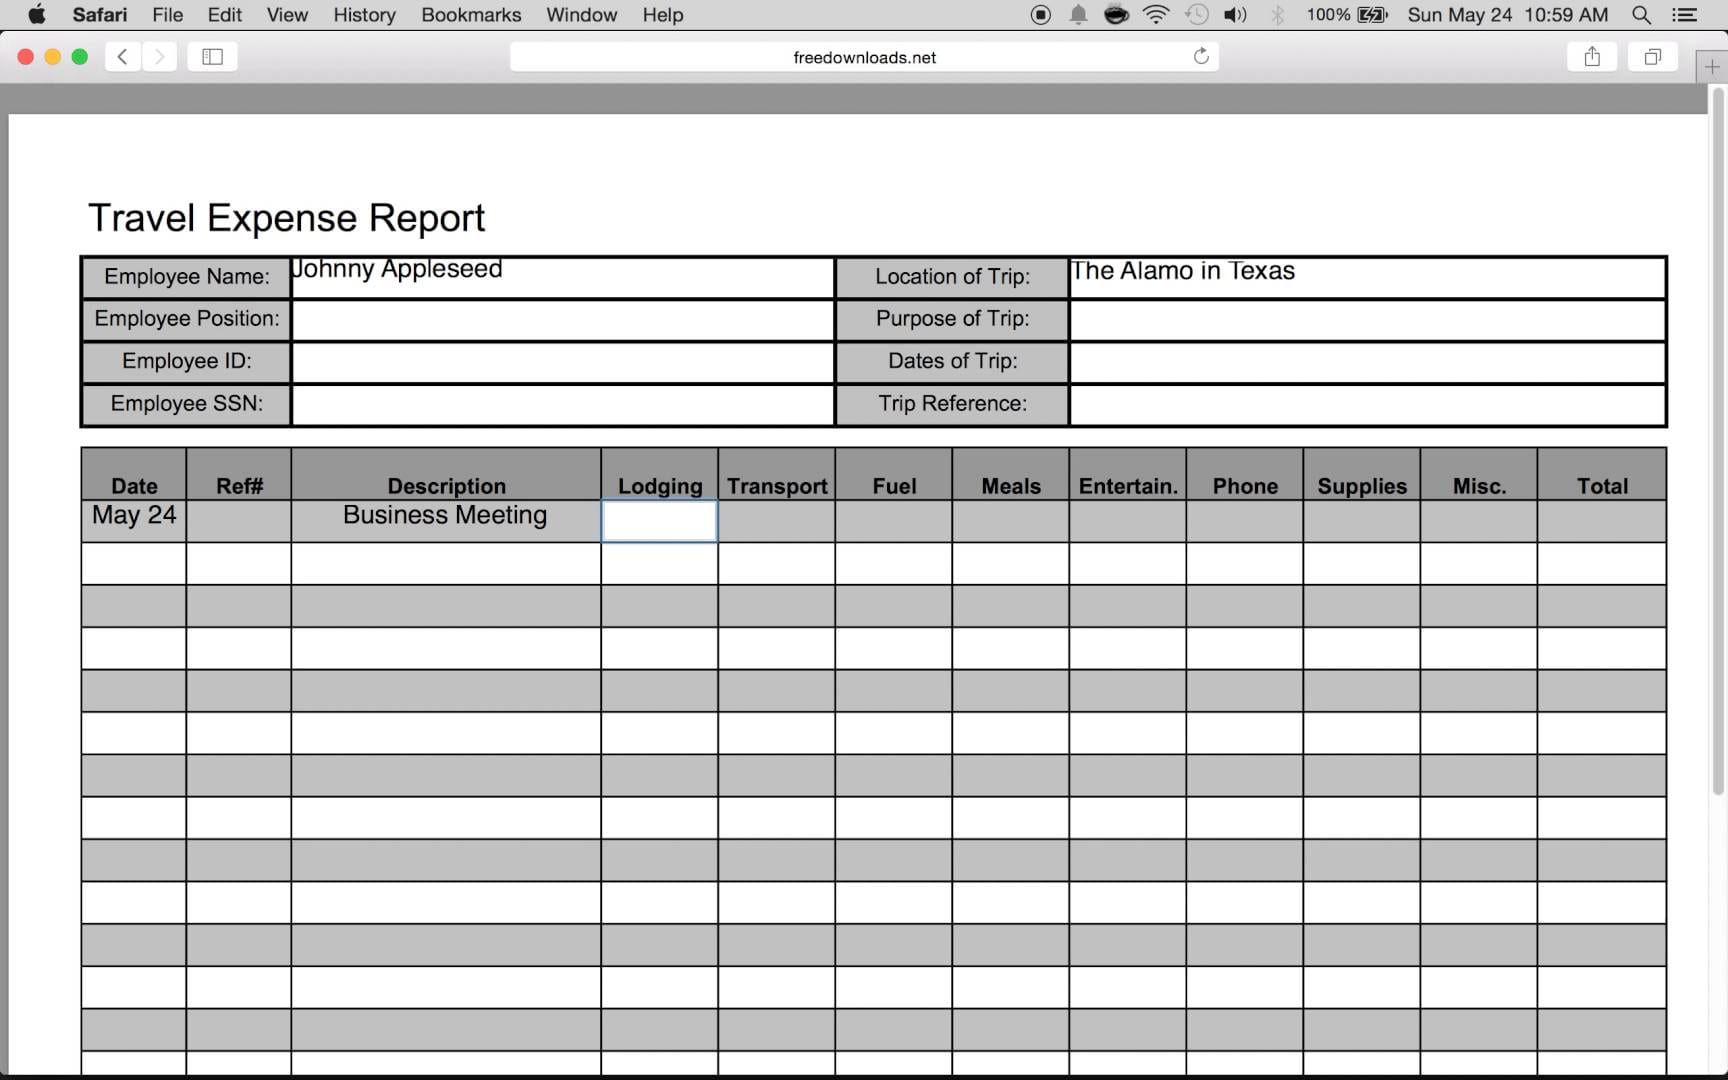
Task: Click the Safari back navigation arrow
Action: coord(122,57)
